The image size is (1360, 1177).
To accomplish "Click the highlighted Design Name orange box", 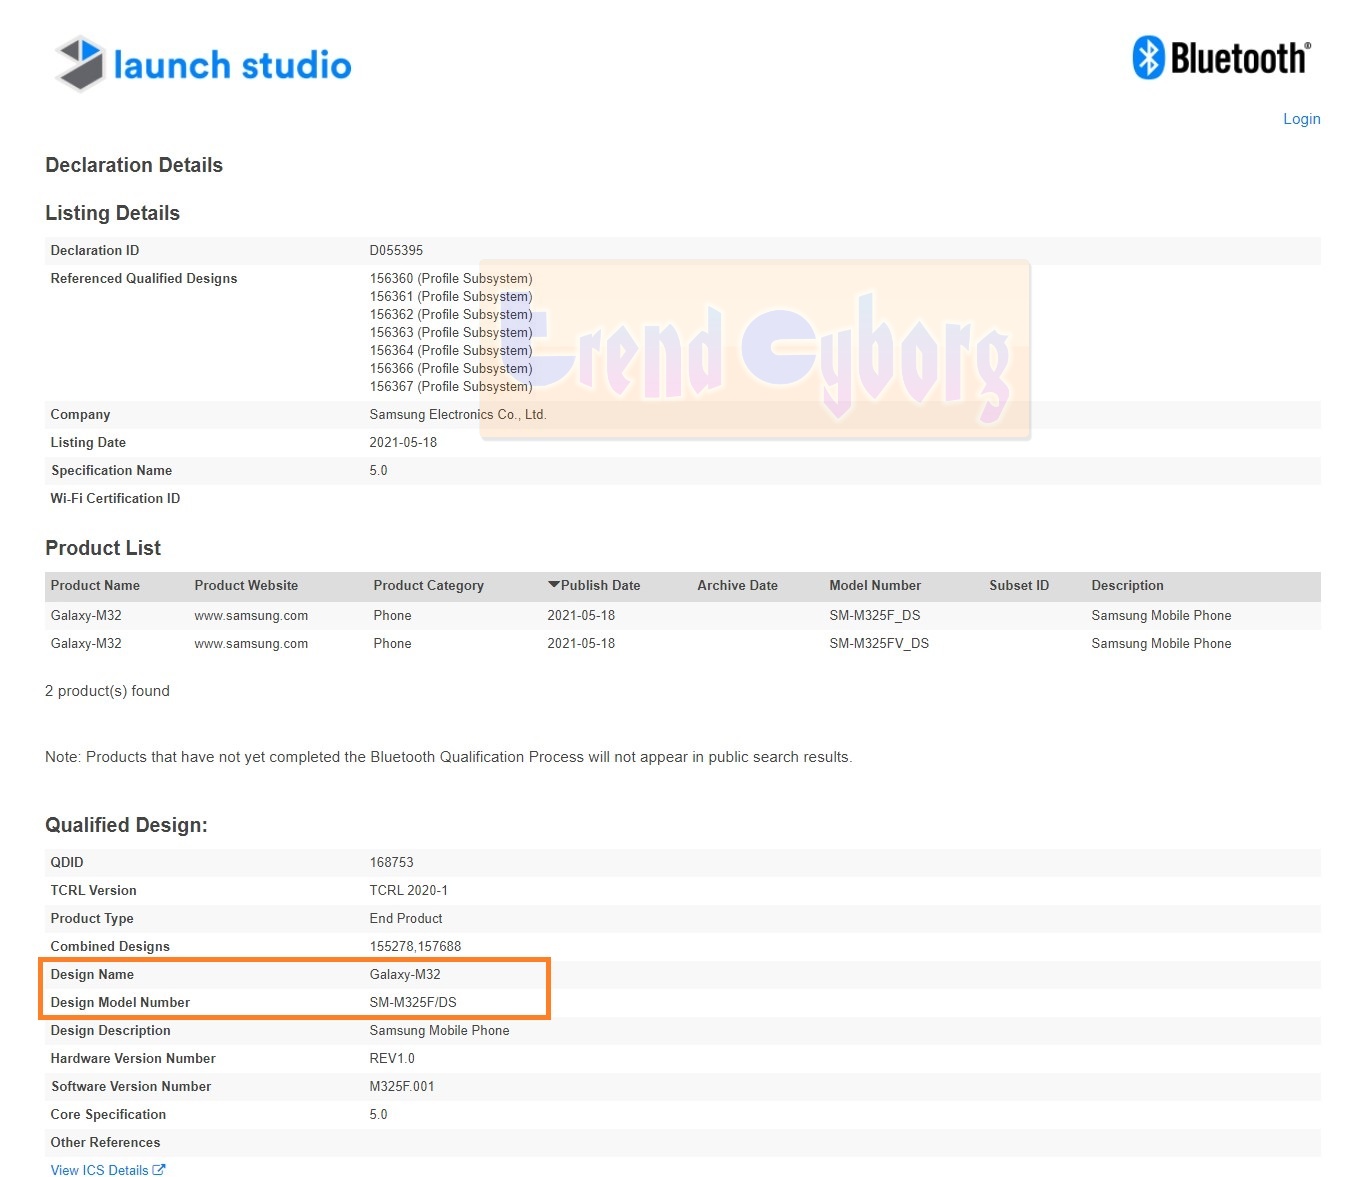I will point(295,988).
